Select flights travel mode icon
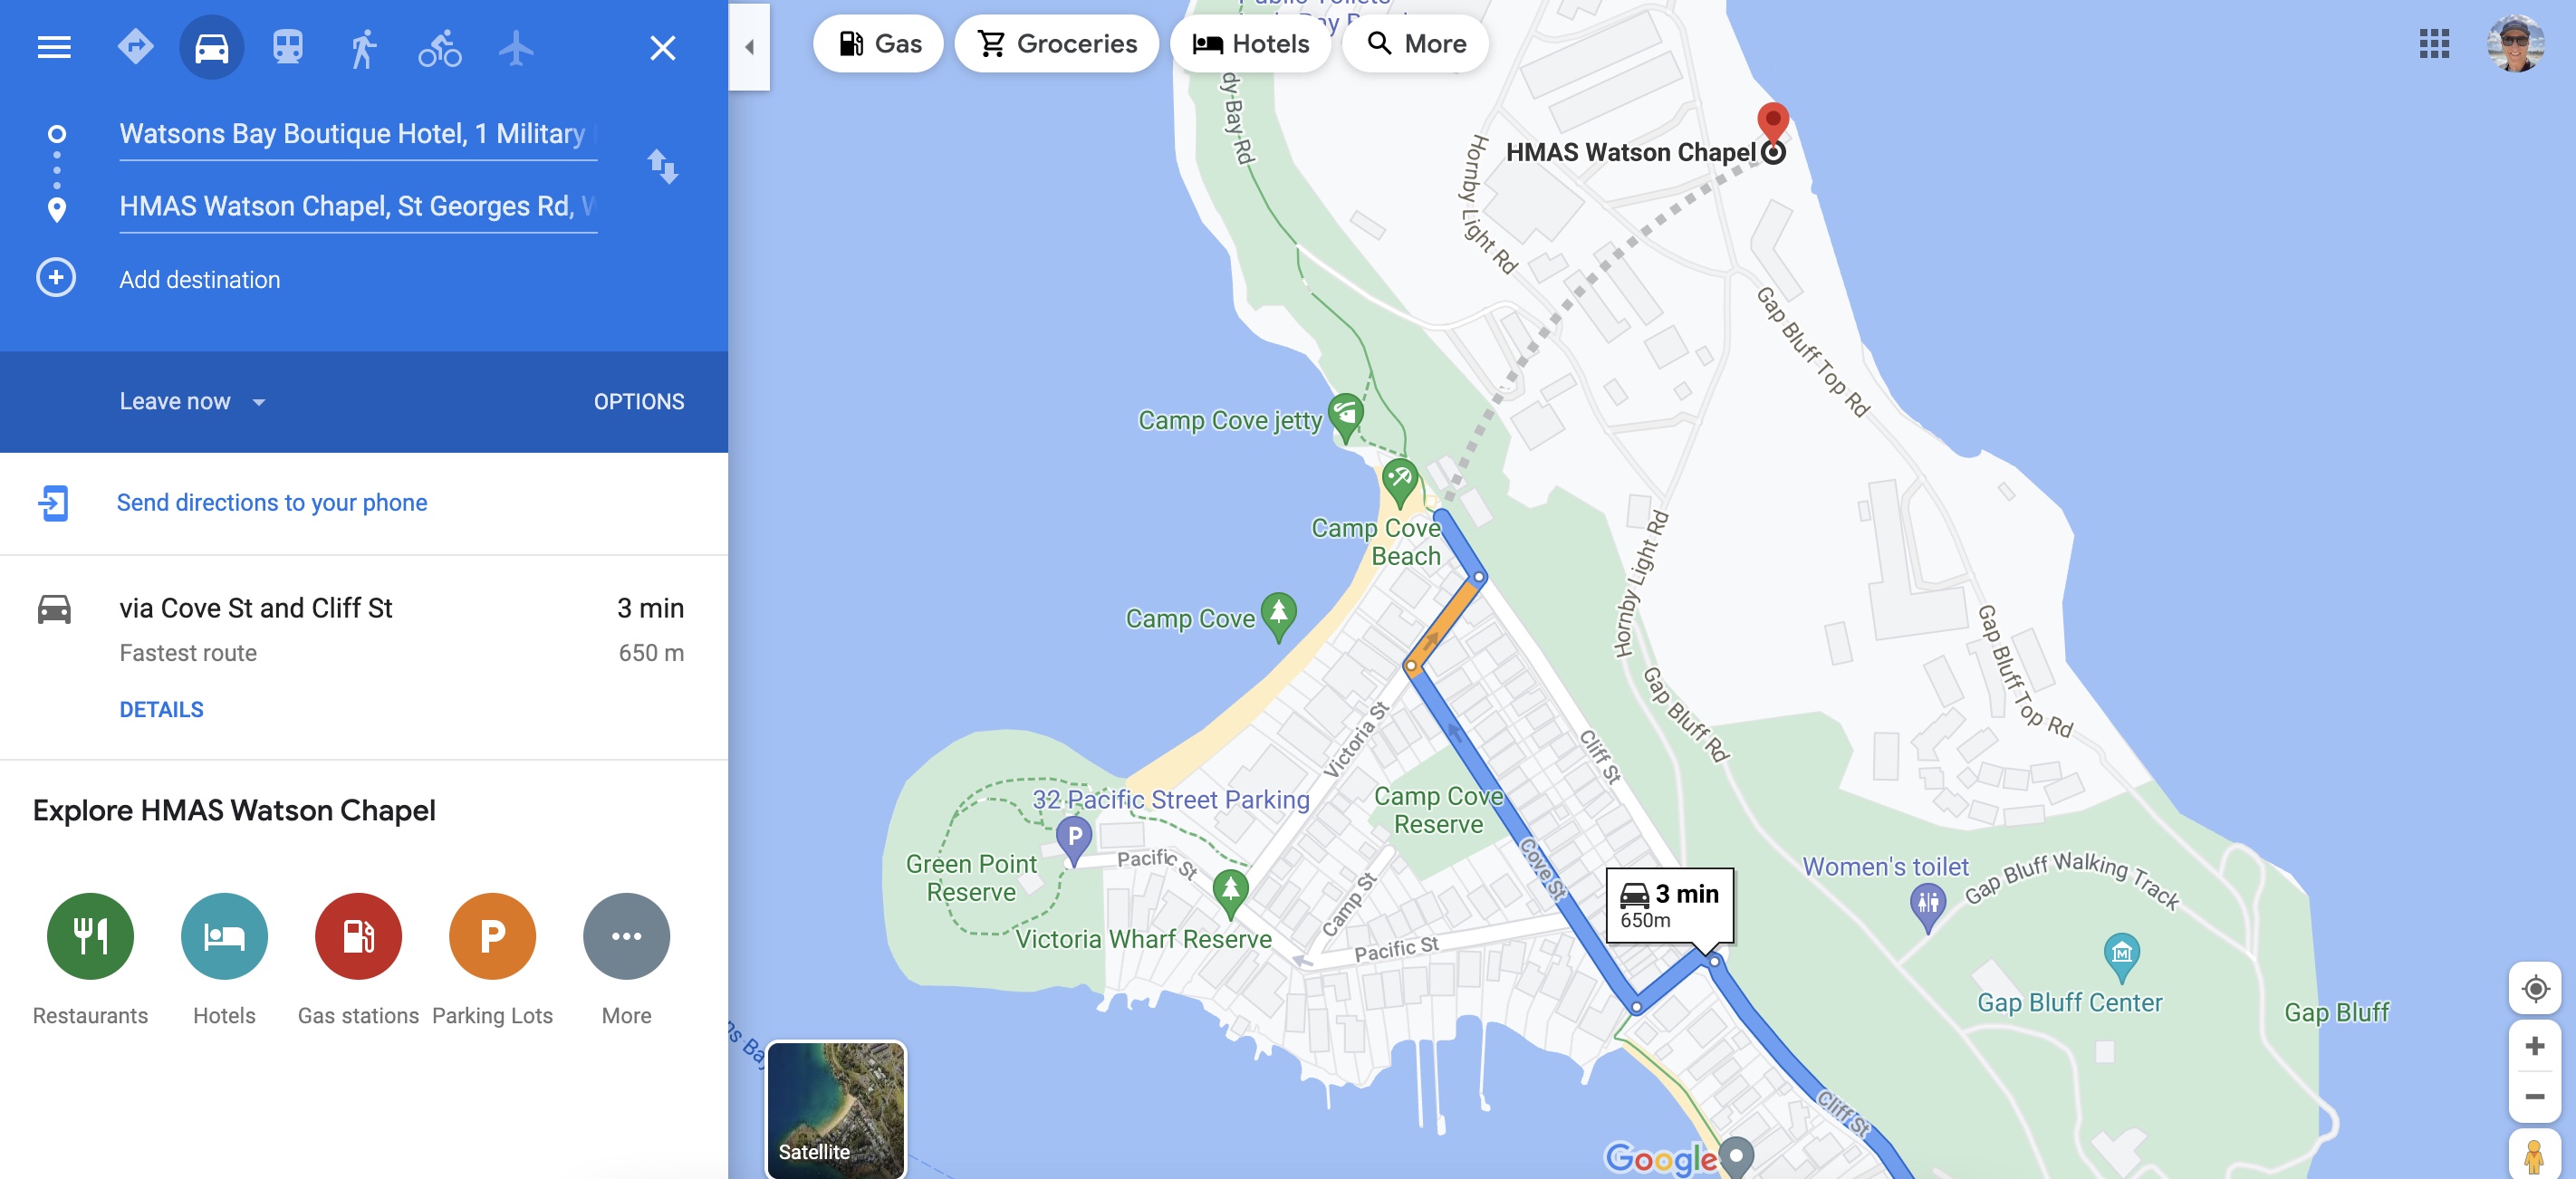The width and height of the screenshot is (2576, 1179). [516, 47]
